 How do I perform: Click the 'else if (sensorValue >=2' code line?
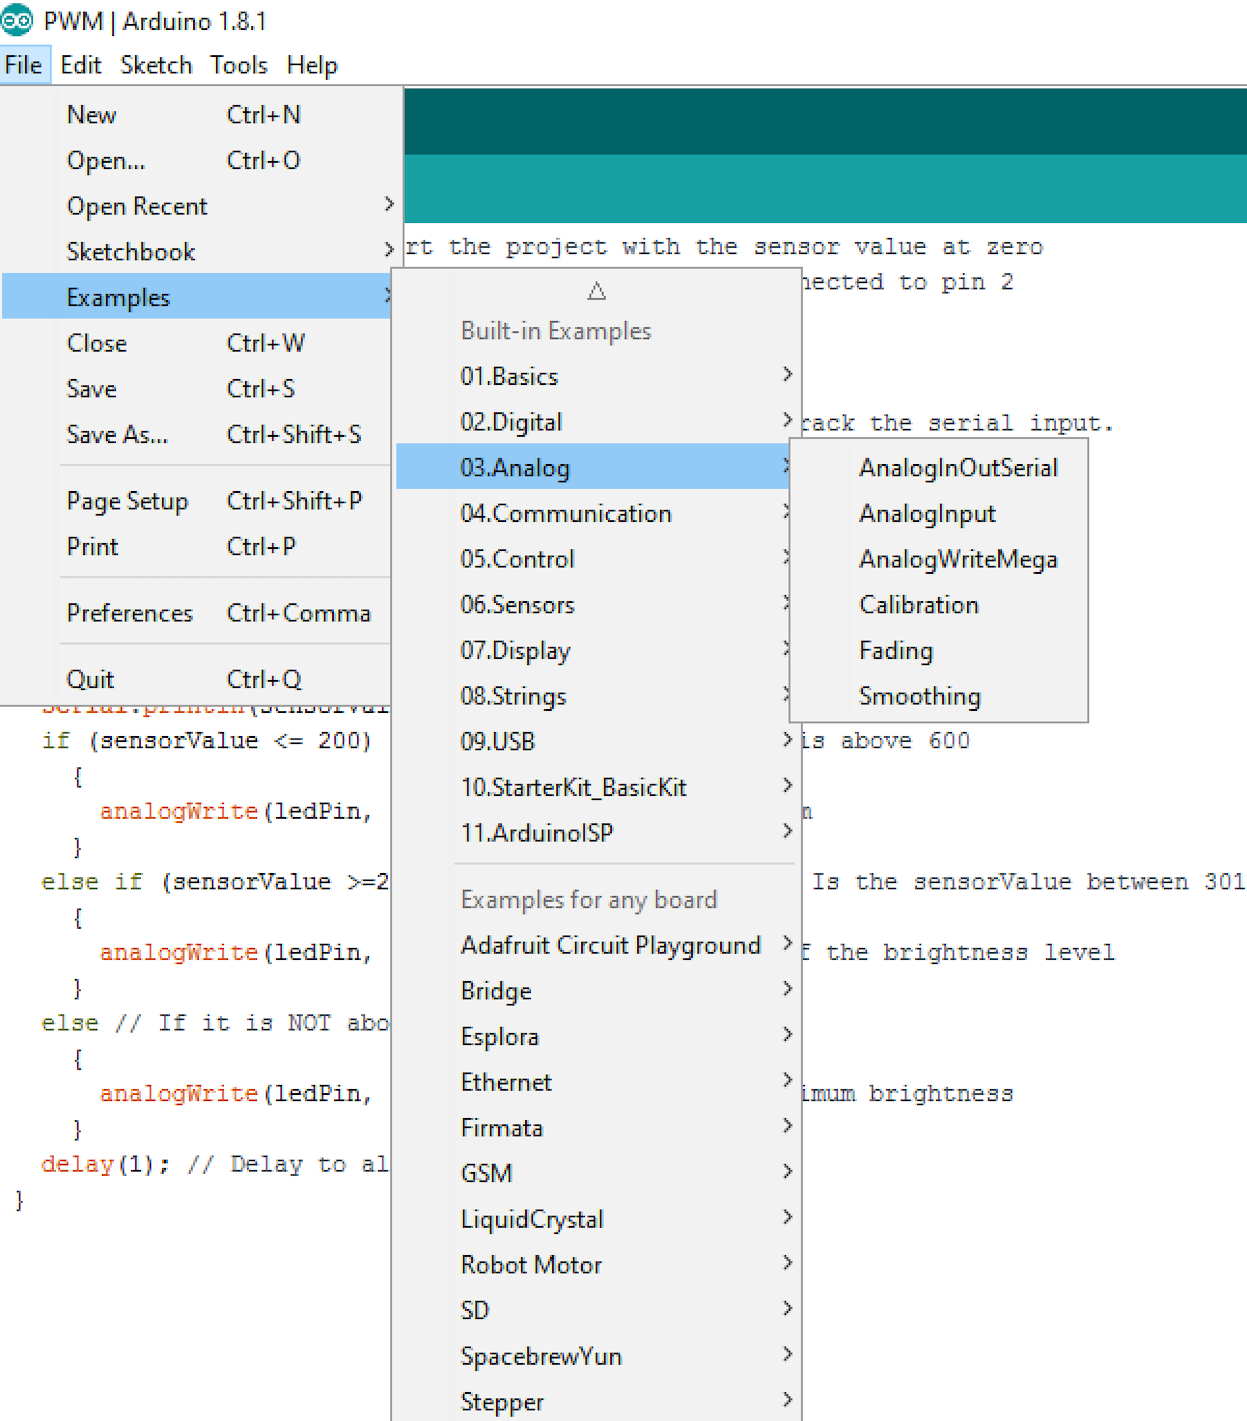click(x=214, y=882)
